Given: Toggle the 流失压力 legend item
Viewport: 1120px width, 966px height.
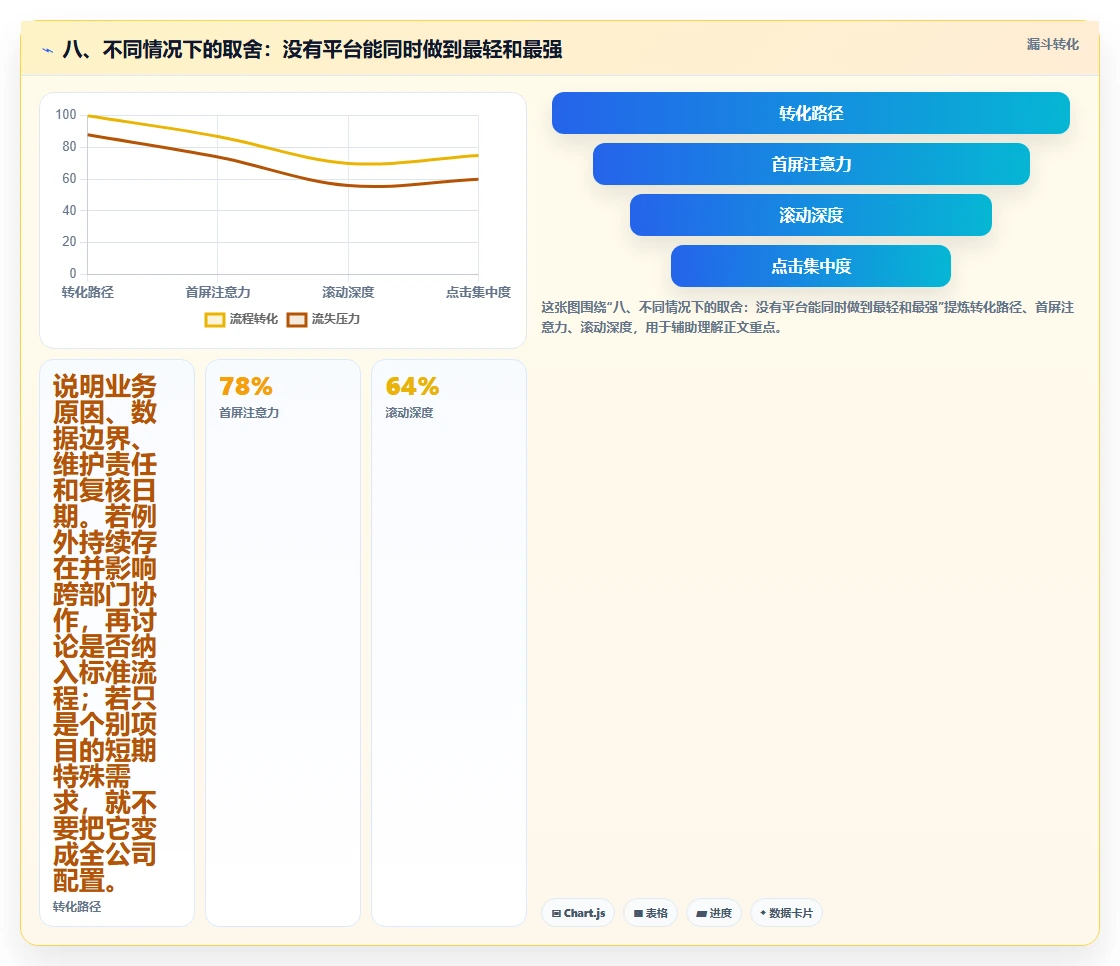Looking at the screenshot, I should (x=323, y=319).
